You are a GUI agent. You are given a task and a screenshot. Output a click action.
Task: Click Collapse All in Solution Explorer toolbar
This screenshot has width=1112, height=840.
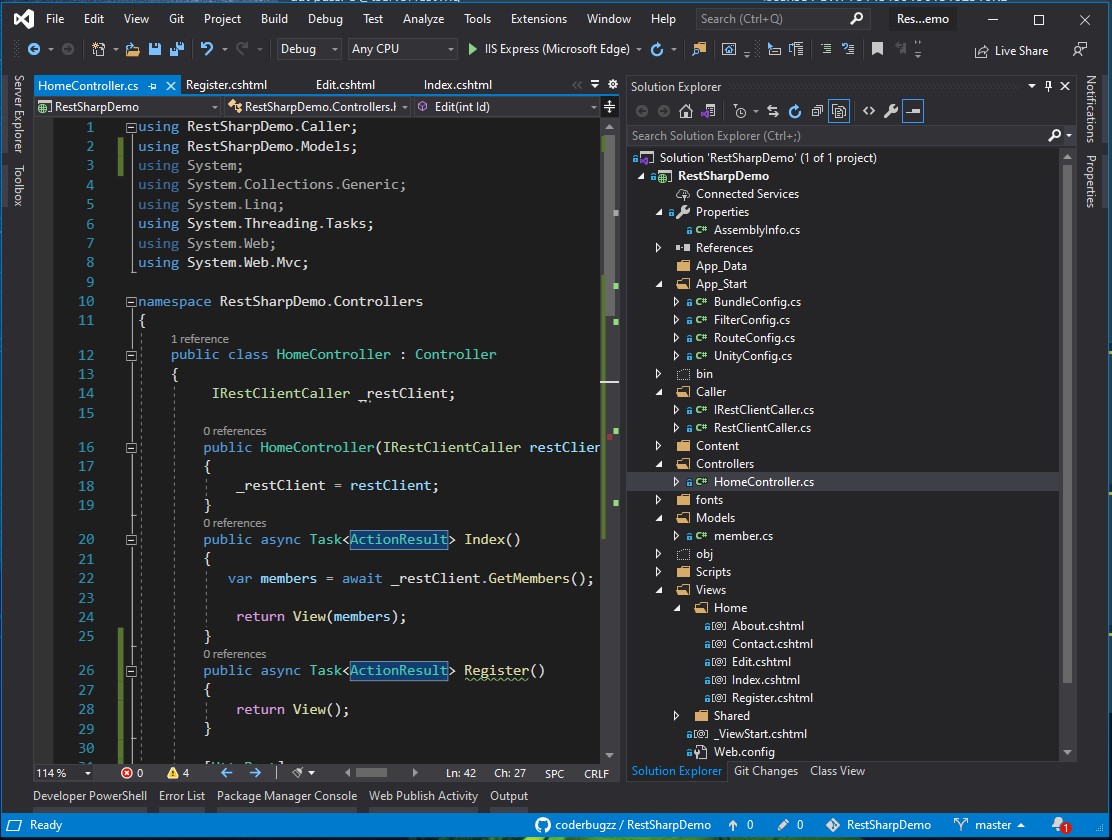point(817,112)
